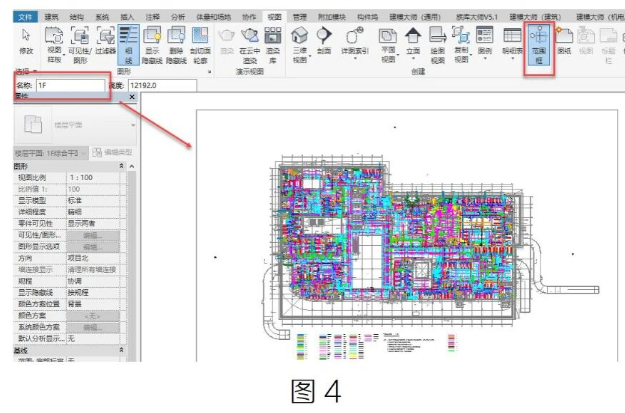Viewport: 625px width, 413px height.
Task: Click 剖切面轮廓 (Cut Profile) tool
Action: tap(200, 45)
